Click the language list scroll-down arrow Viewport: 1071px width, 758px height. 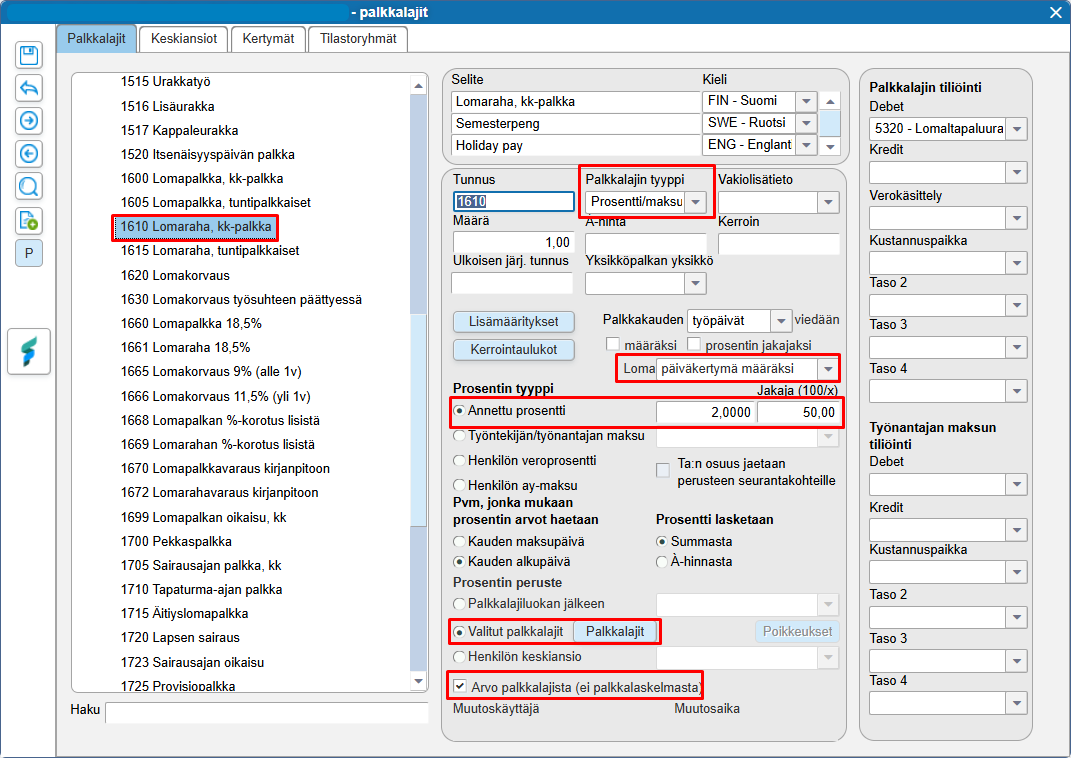tap(830, 146)
